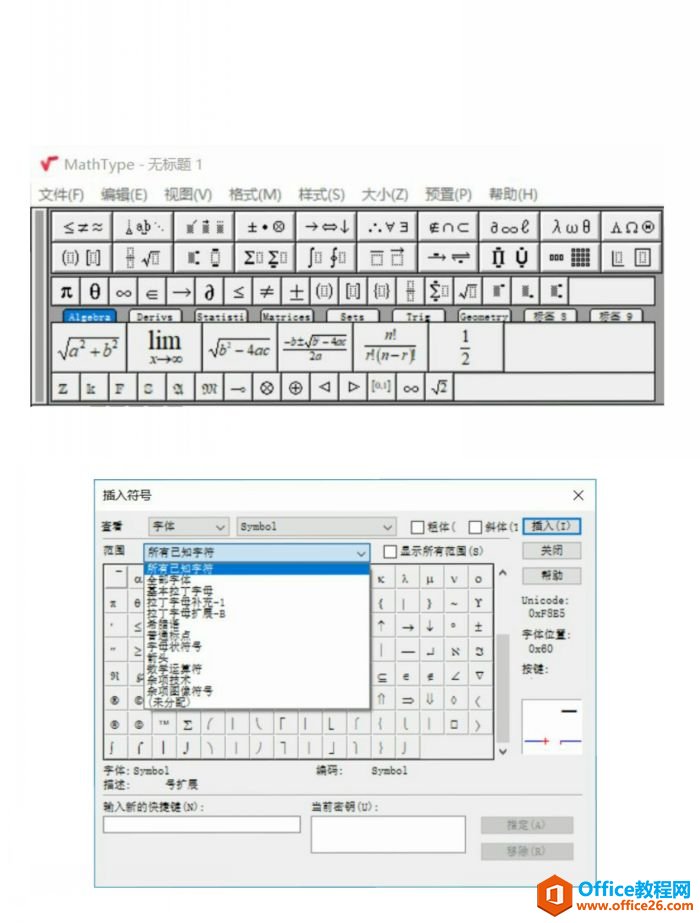This screenshot has width=700, height=923.
Task: Open the 文件(F) menu
Action: coord(61,195)
